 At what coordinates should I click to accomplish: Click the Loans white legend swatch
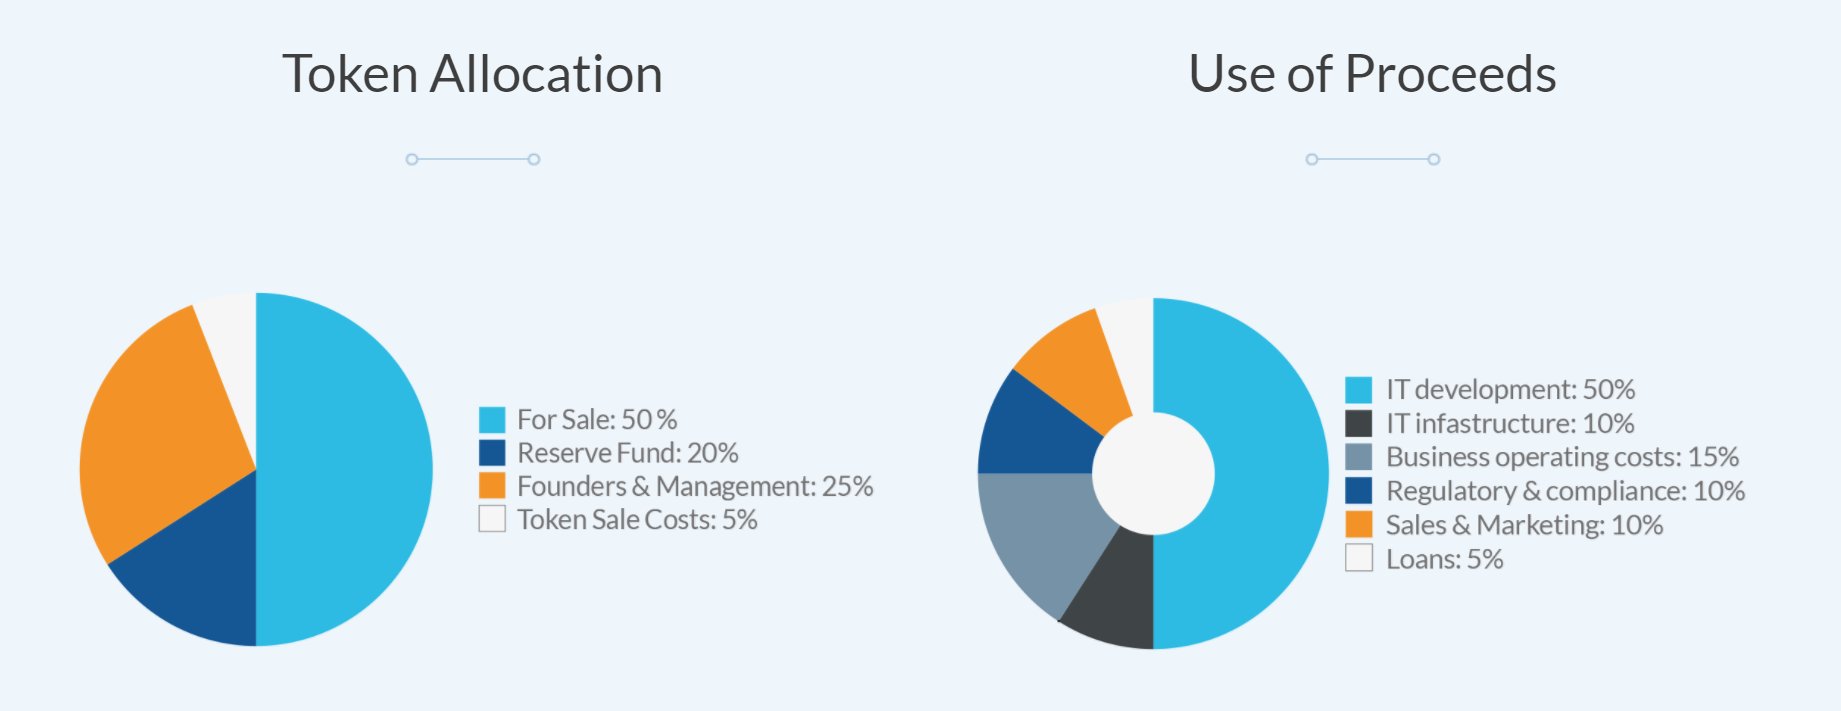(1359, 558)
